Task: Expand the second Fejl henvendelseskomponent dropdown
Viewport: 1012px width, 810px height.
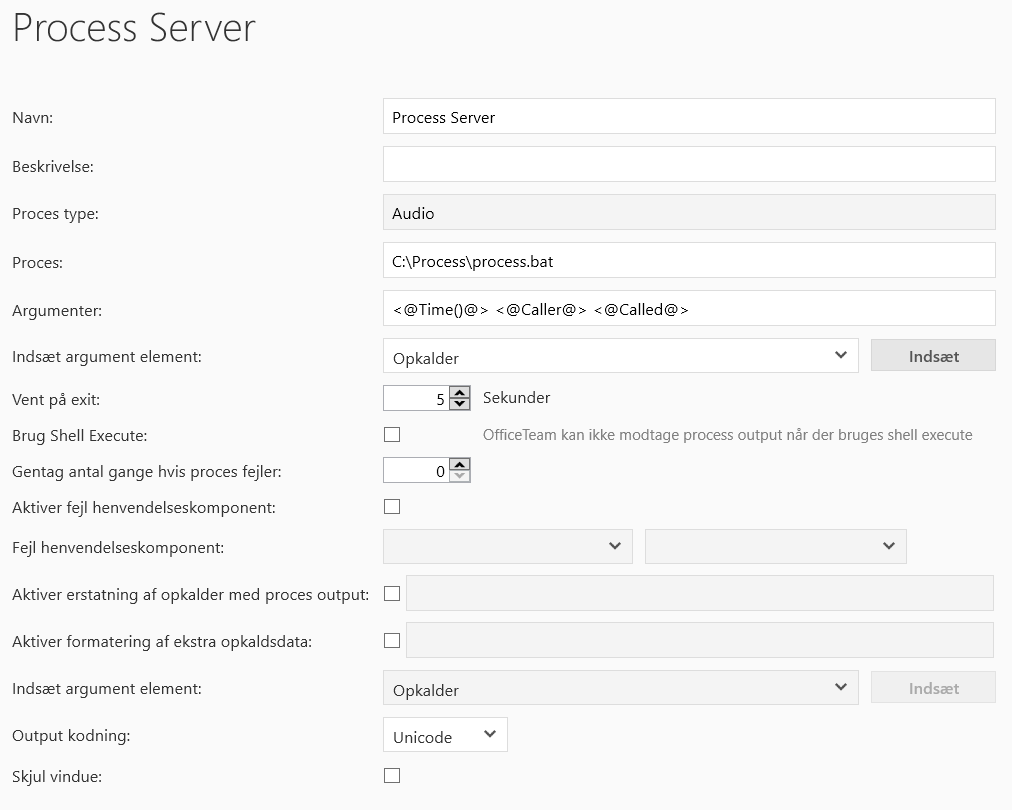Action: 776,546
